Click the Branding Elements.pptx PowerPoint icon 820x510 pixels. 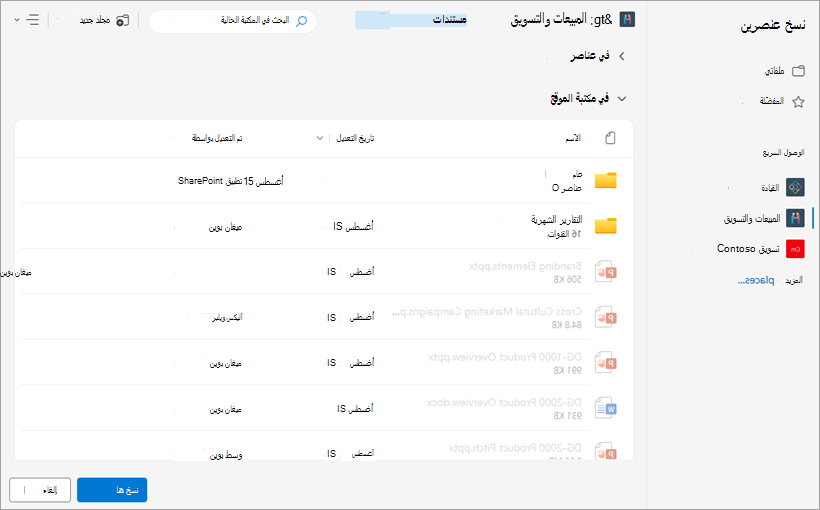tap(606, 271)
